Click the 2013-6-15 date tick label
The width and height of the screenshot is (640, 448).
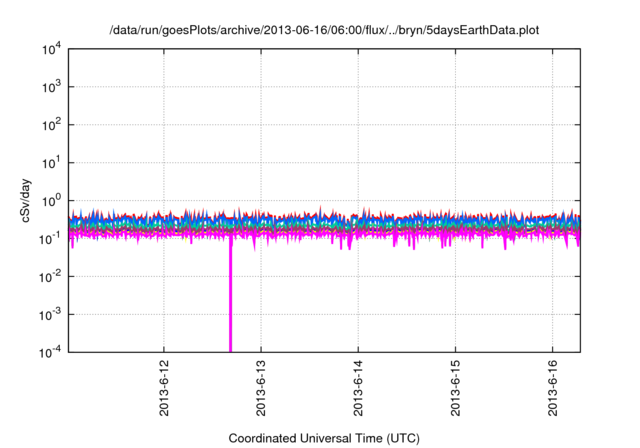point(456,388)
